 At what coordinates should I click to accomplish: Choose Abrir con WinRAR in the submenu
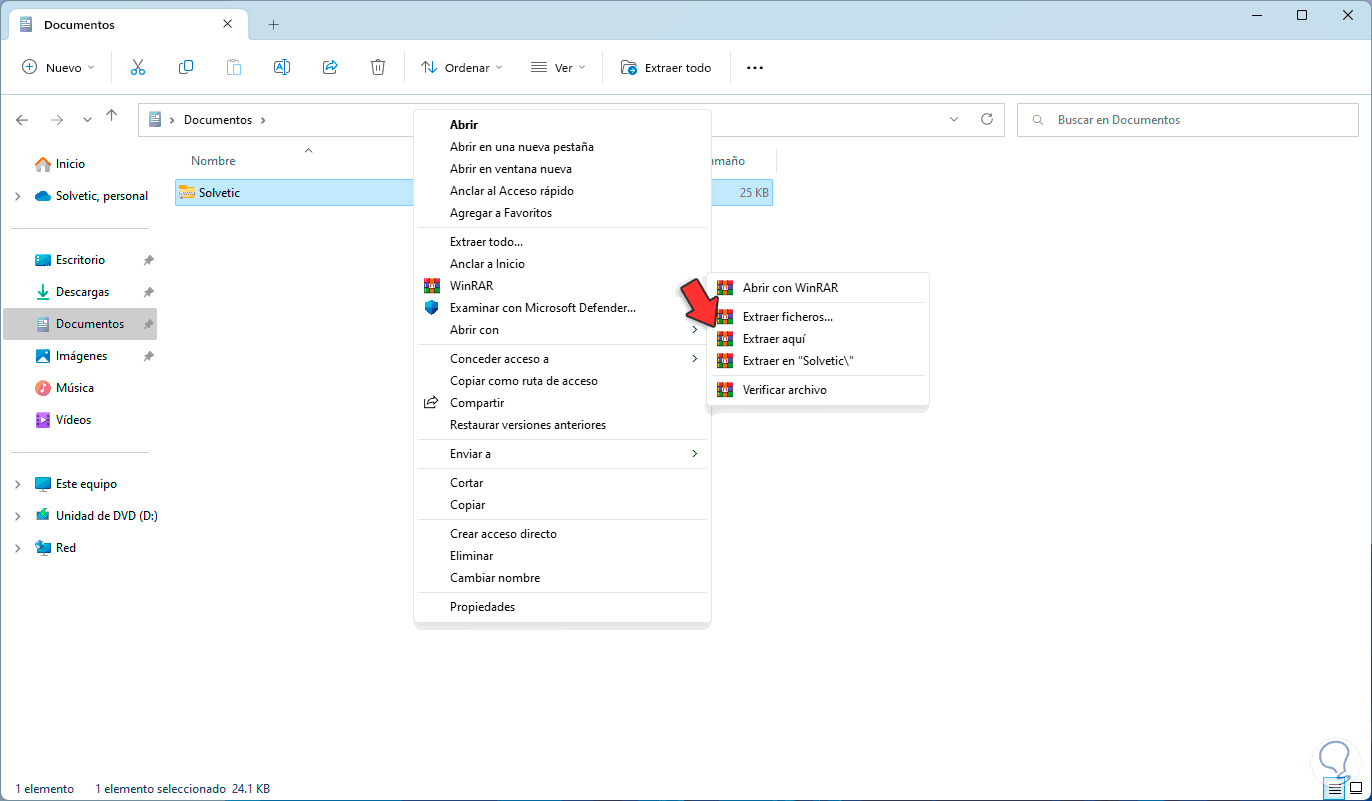[x=818, y=288]
